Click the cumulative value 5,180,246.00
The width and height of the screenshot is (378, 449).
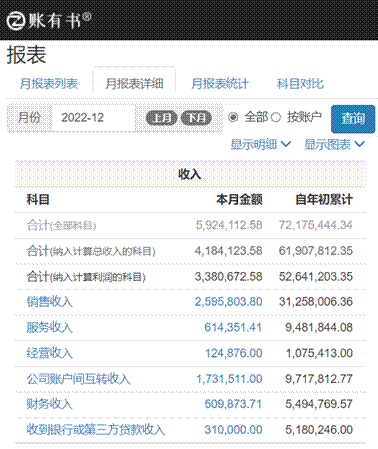tap(319, 430)
